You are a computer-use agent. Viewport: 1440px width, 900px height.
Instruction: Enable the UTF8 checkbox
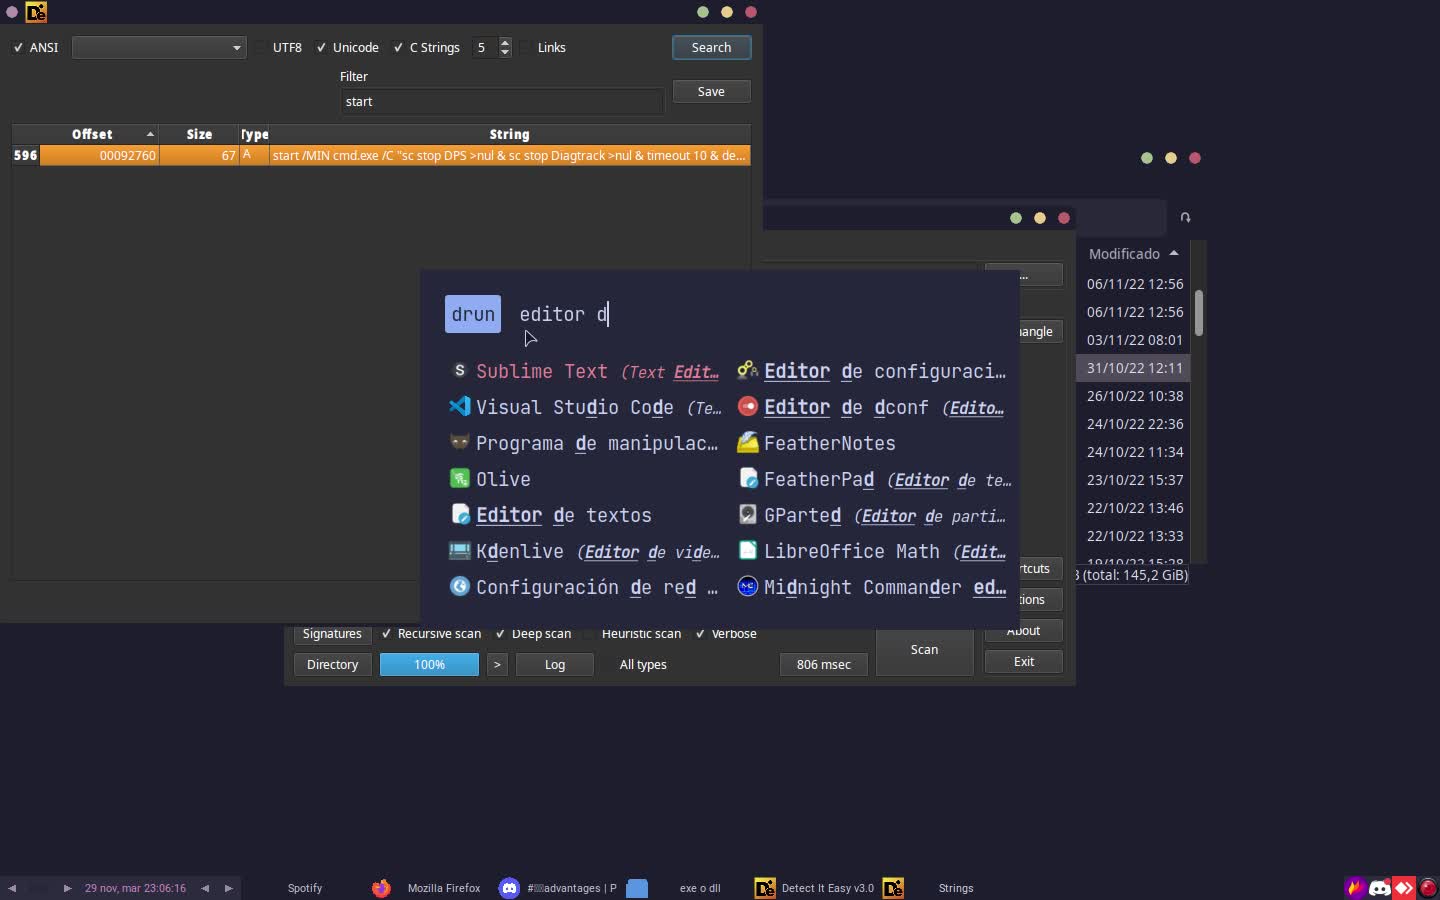pyautogui.click(x=262, y=48)
